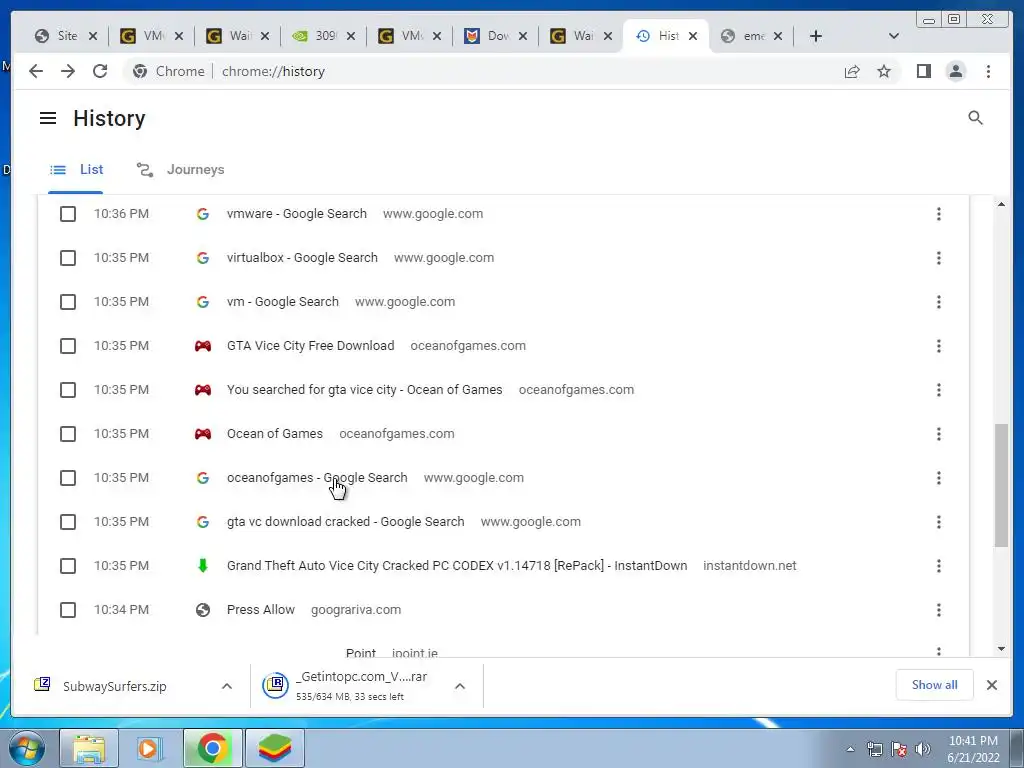Open Press Allow goograriva.com link
The width and height of the screenshot is (1024, 768).
(261, 610)
